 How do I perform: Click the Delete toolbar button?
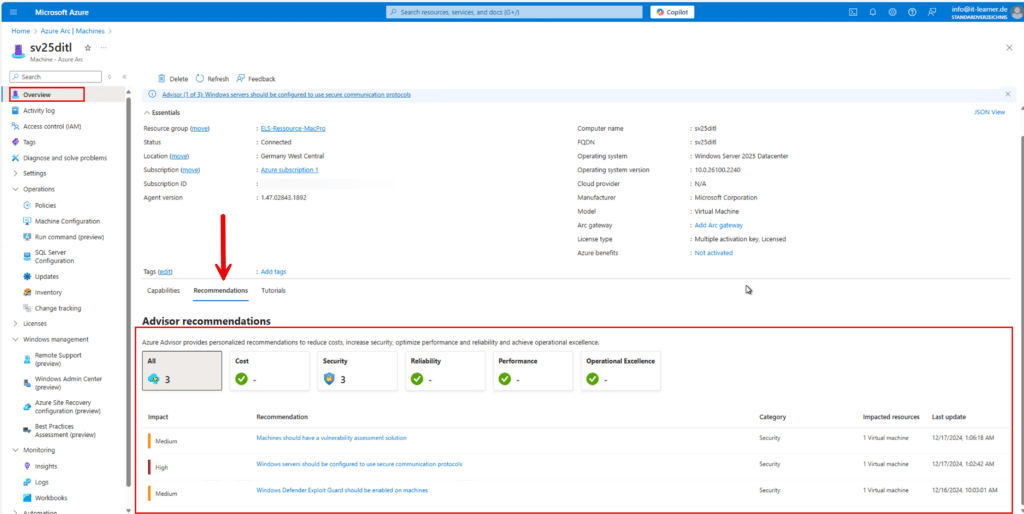173,78
